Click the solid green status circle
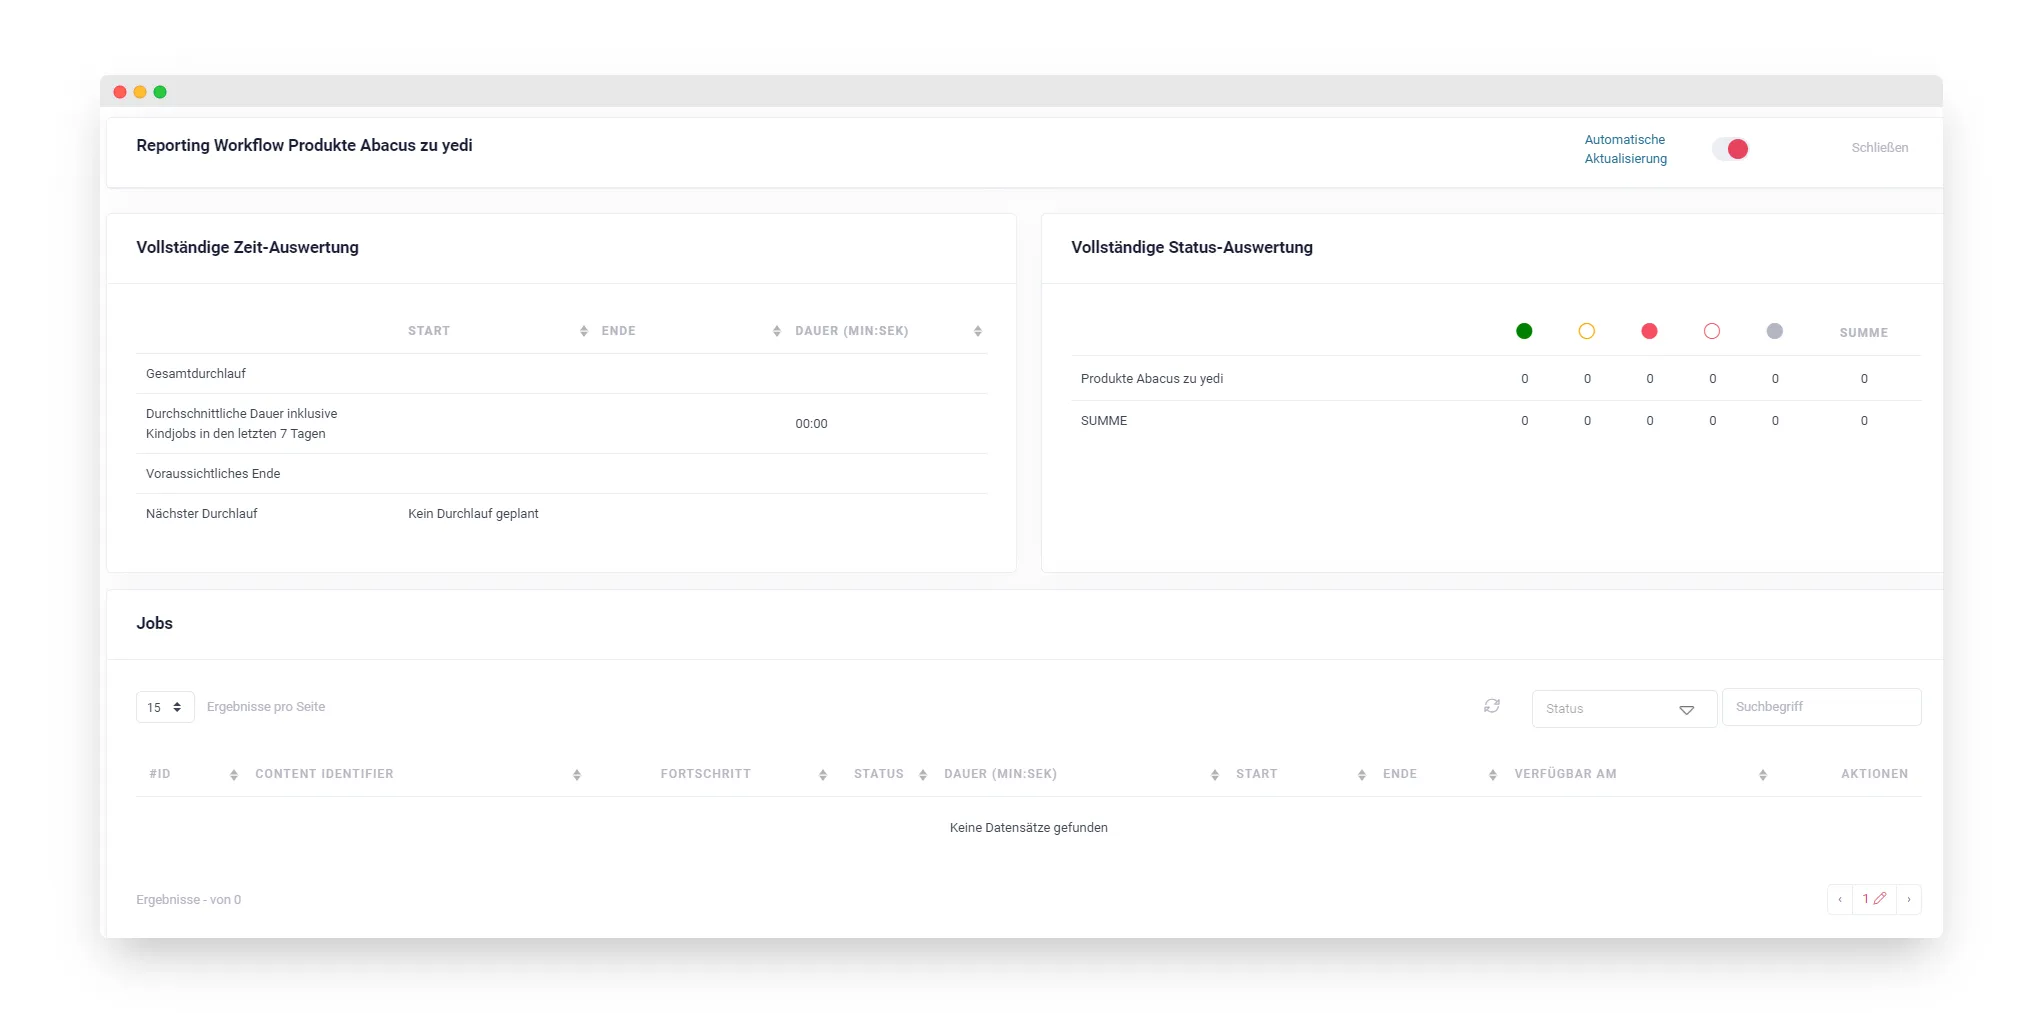The image size is (2043, 1013). (x=1524, y=331)
